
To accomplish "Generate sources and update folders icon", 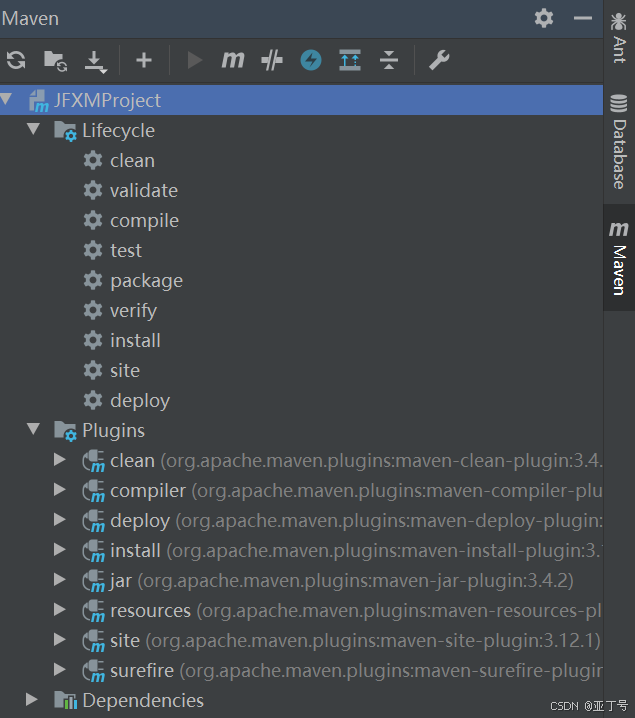I will (x=55, y=61).
